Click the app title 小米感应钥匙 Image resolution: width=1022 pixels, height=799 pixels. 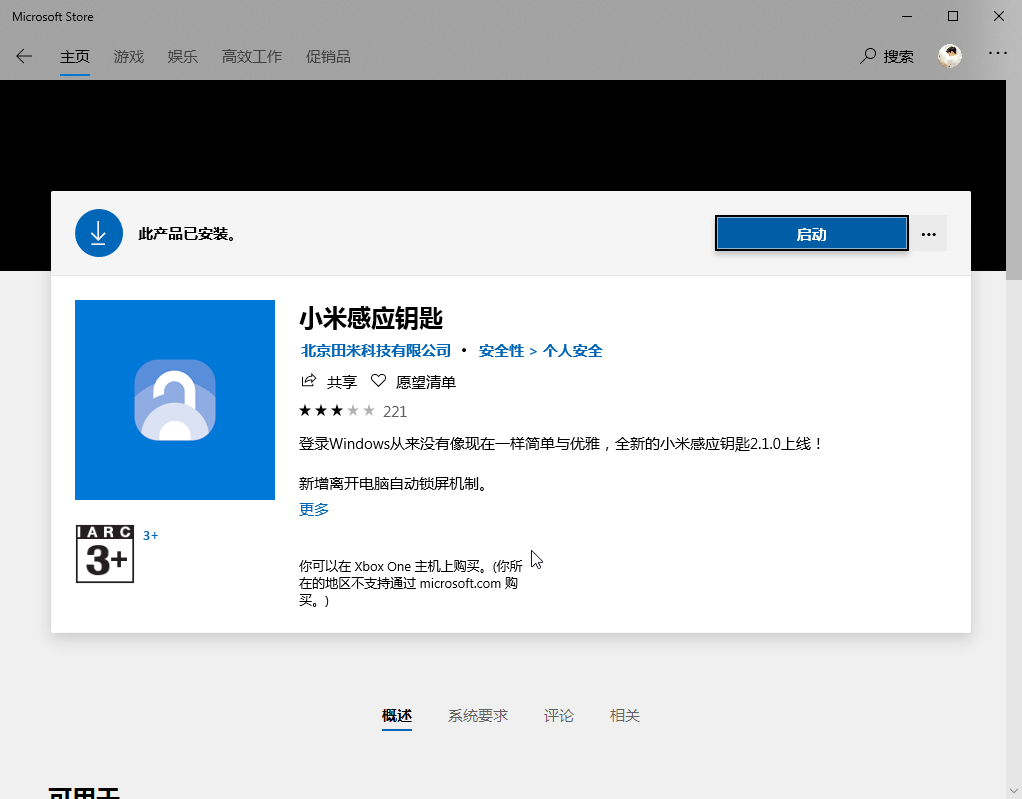pyautogui.click(x=371, y=319)
